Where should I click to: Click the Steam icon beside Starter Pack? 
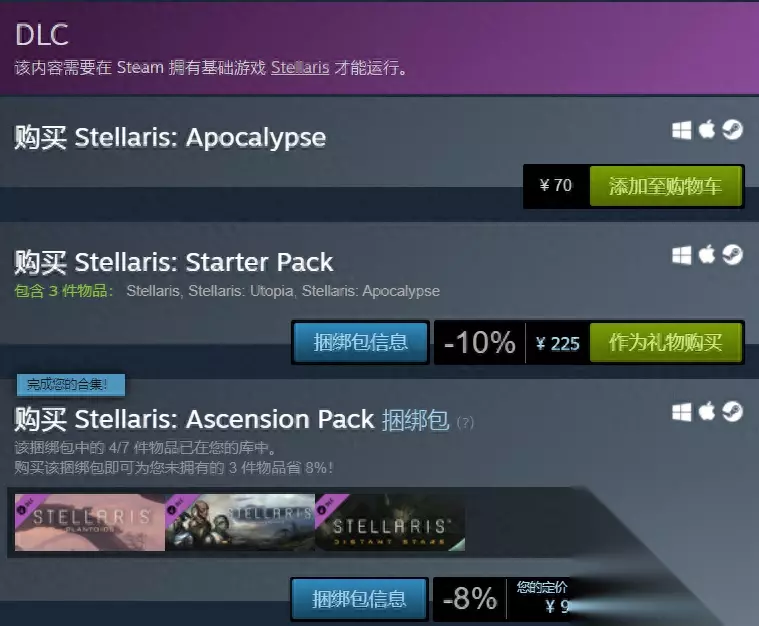point(732,255)
